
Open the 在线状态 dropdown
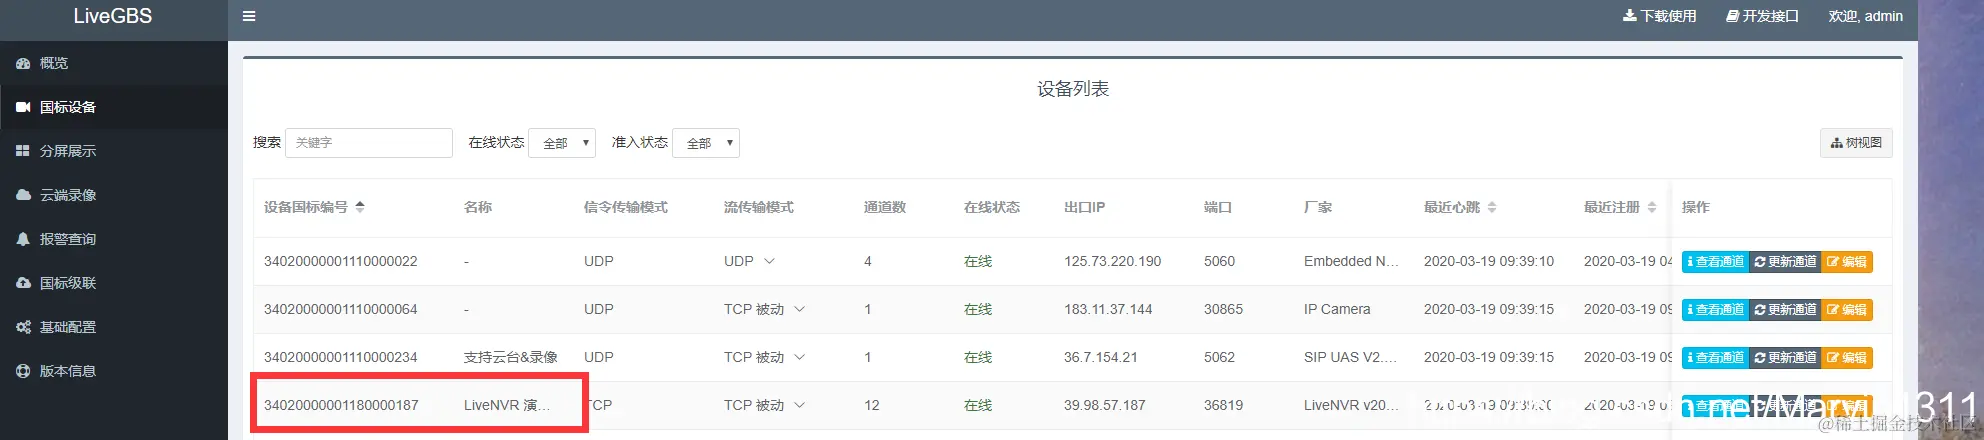[x=562, y=143]
